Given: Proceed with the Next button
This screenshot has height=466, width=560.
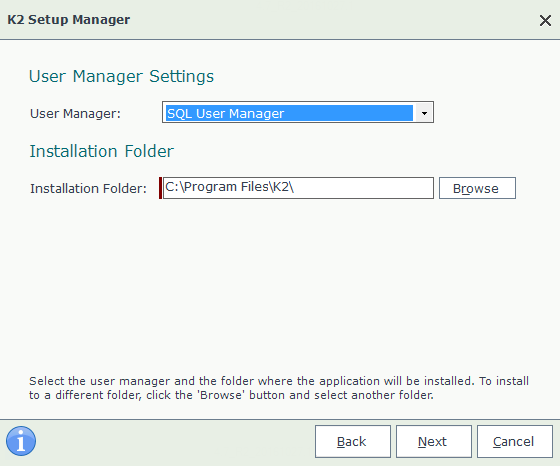Looking at the screenshot, I should pos(434,441).
